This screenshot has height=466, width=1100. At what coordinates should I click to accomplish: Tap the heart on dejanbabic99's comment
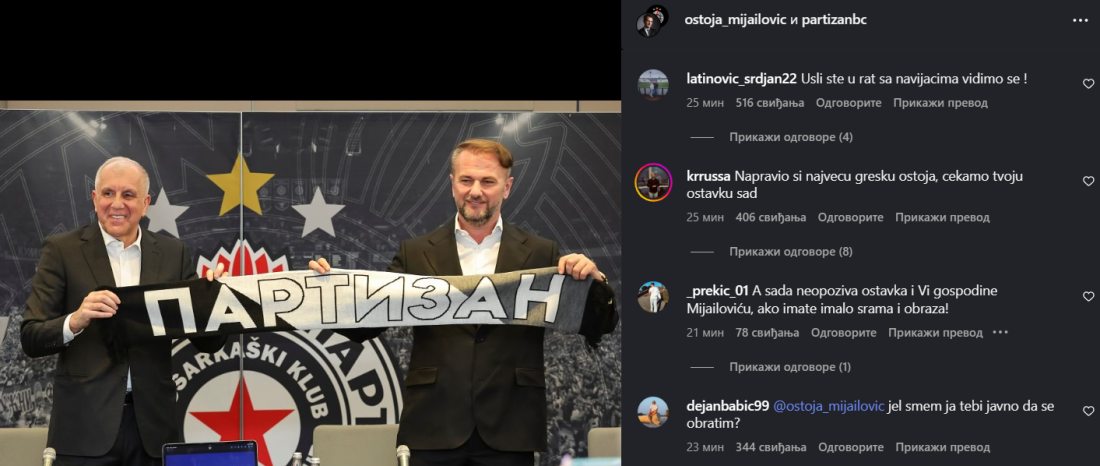click(x=1088, y=411)
